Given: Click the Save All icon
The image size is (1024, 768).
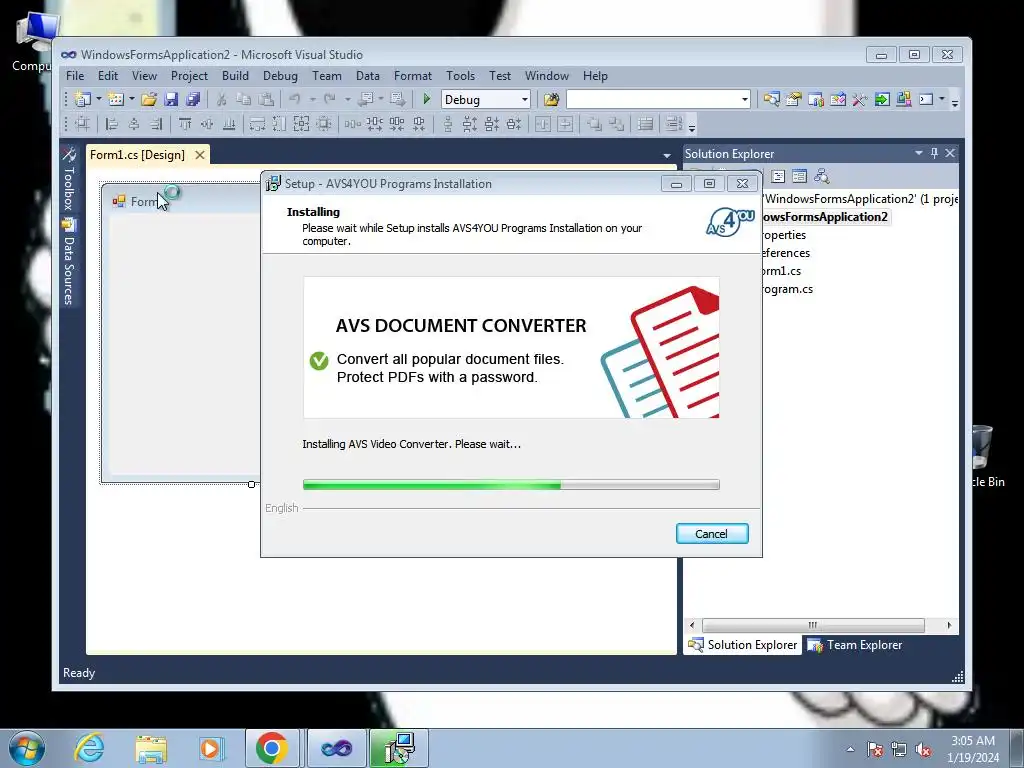Looking at the screenshot, I should [x=193, y=99].
